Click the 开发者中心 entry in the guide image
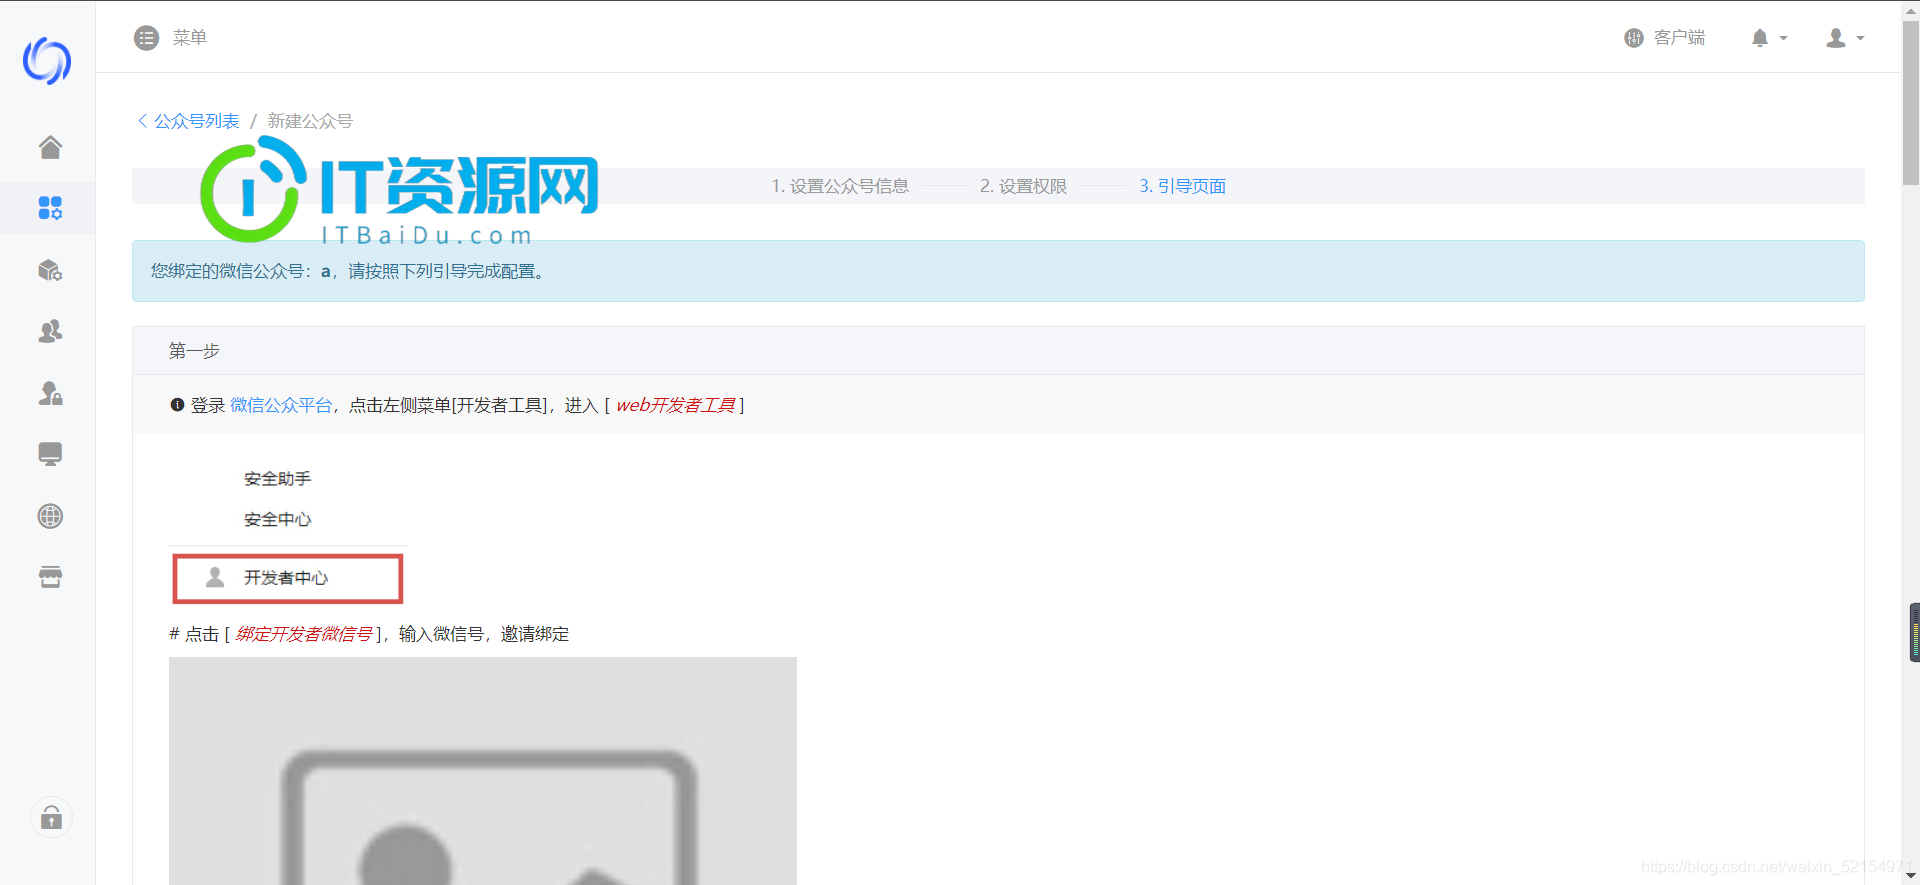 click(288, 579)
